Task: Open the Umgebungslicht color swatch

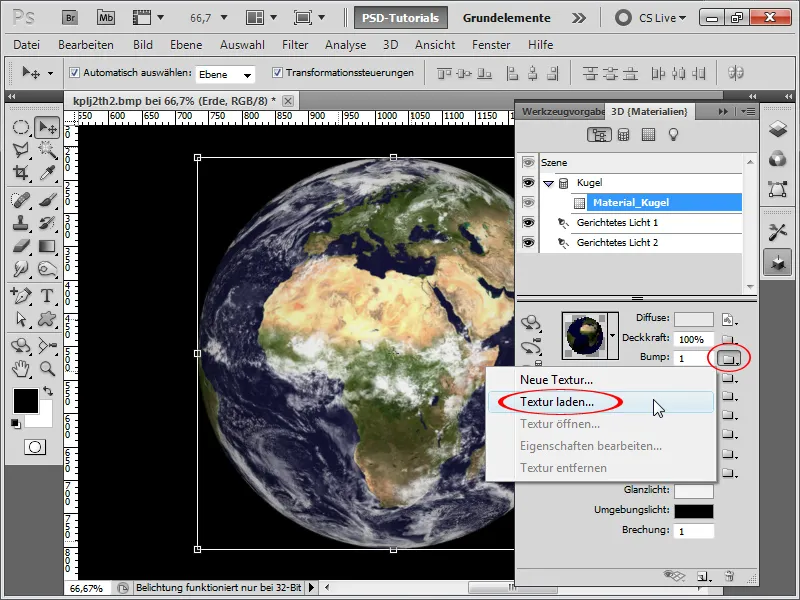Action: coord(693,511)
